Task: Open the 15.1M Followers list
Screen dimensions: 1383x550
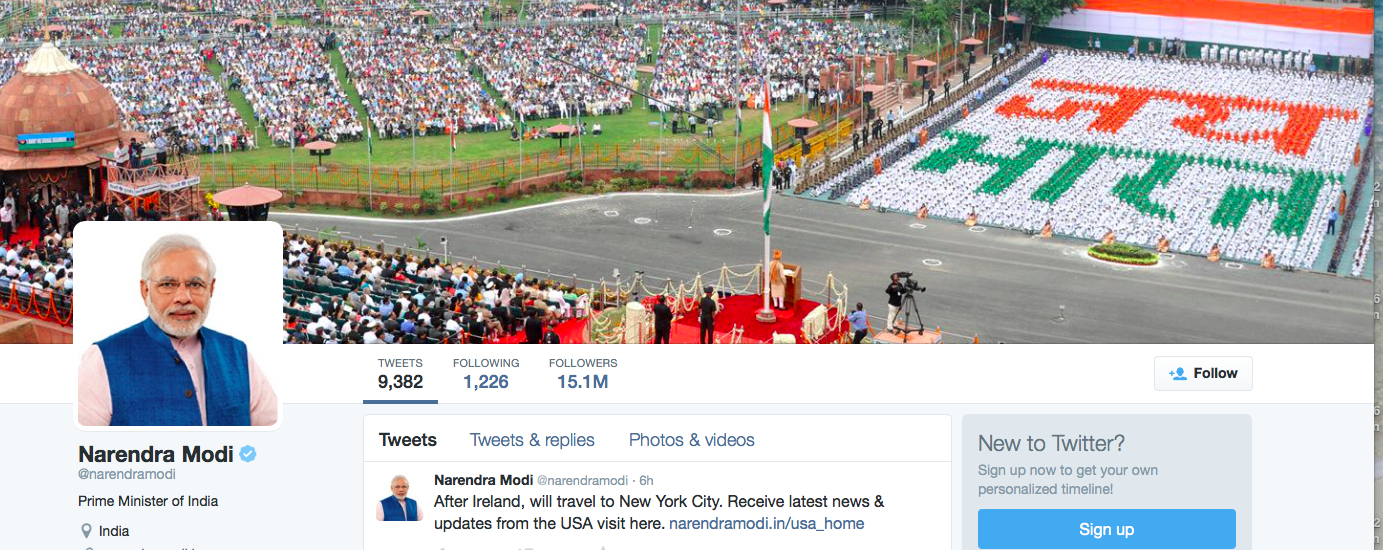Action: (x=583, y=373)
